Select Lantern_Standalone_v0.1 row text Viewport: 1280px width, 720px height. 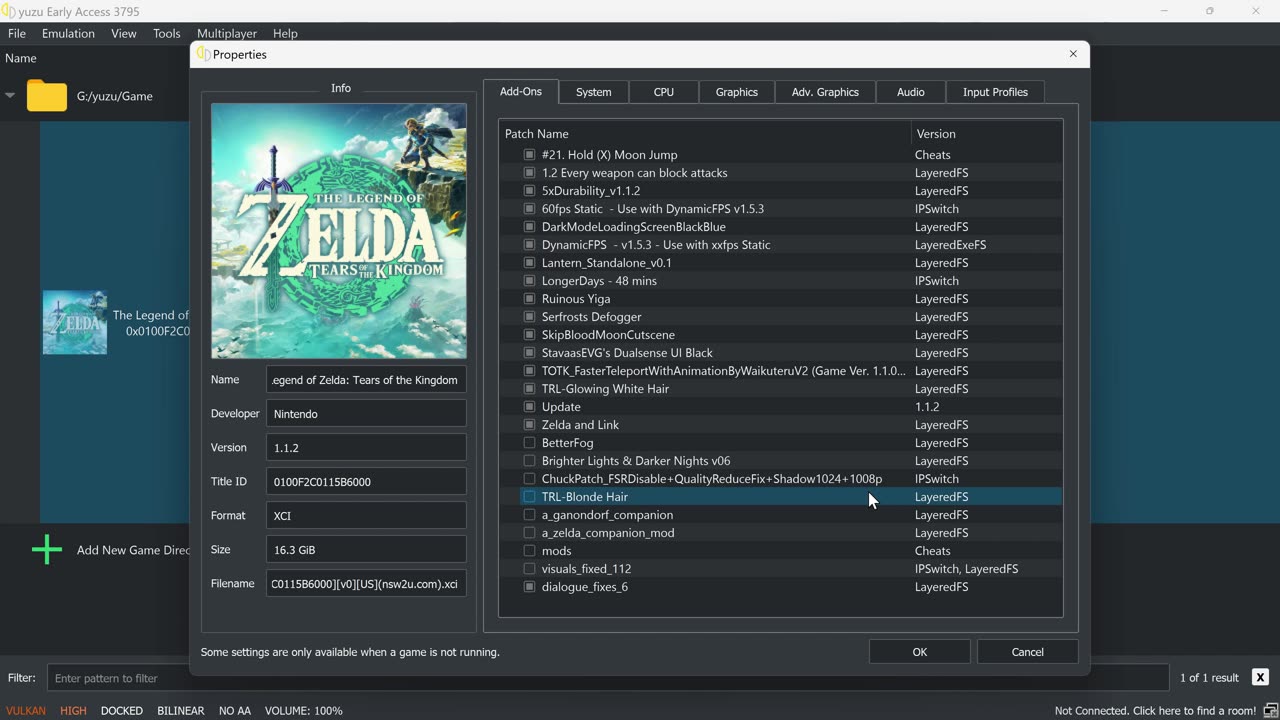(606, 263)
